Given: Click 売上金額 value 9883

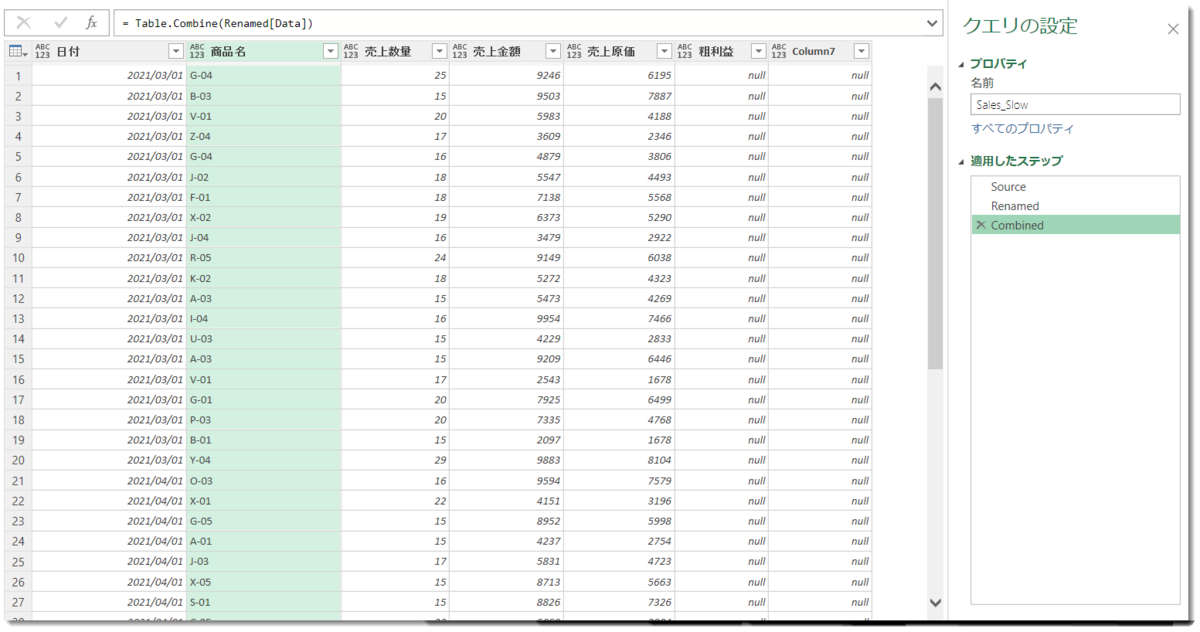Looking at the screenshot, I should (506, 460).
